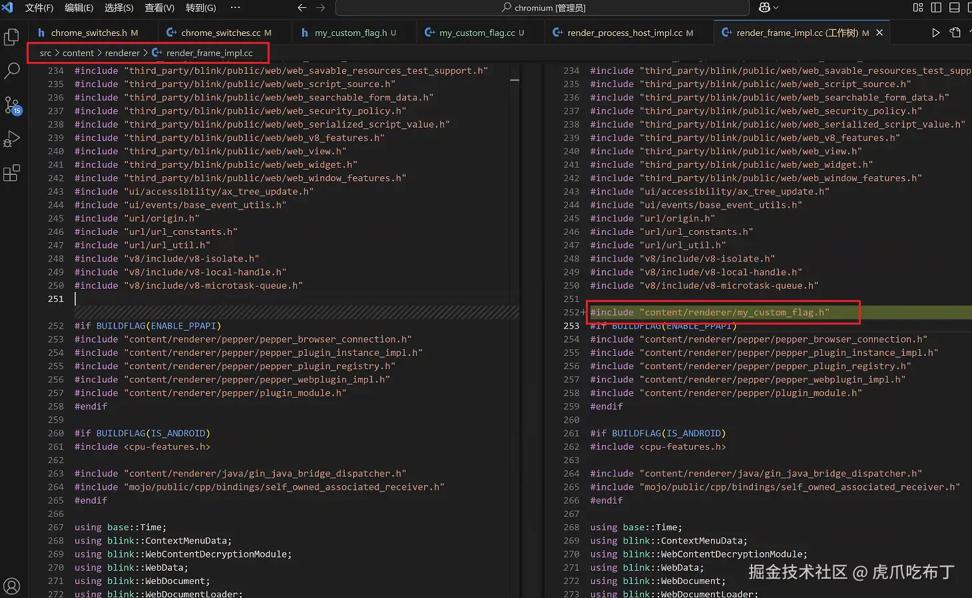Go back with the left arrow
Screen dimensions: 972x598
(301, 7)
